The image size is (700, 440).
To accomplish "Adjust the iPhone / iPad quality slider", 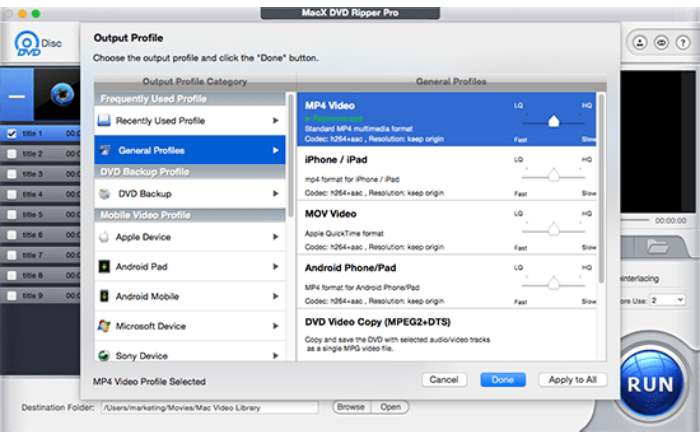I will click(x=554, y=175).
